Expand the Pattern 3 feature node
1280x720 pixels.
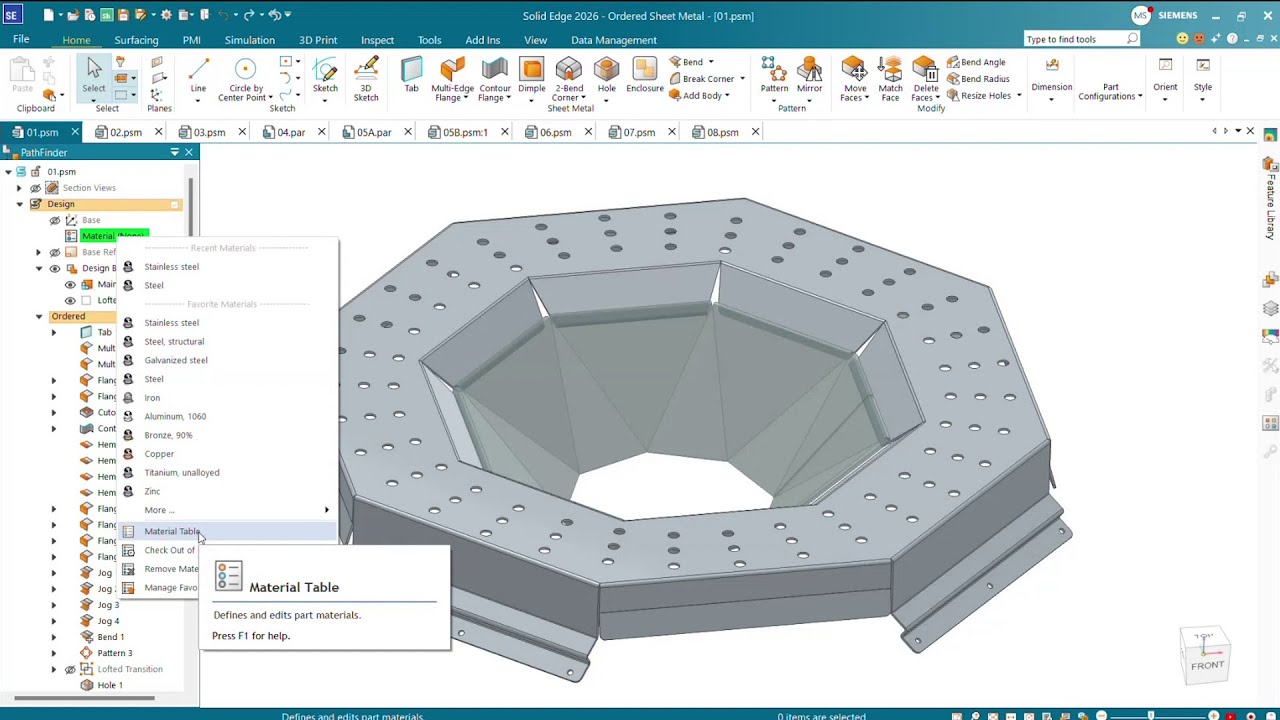click(x=54, y=653)
